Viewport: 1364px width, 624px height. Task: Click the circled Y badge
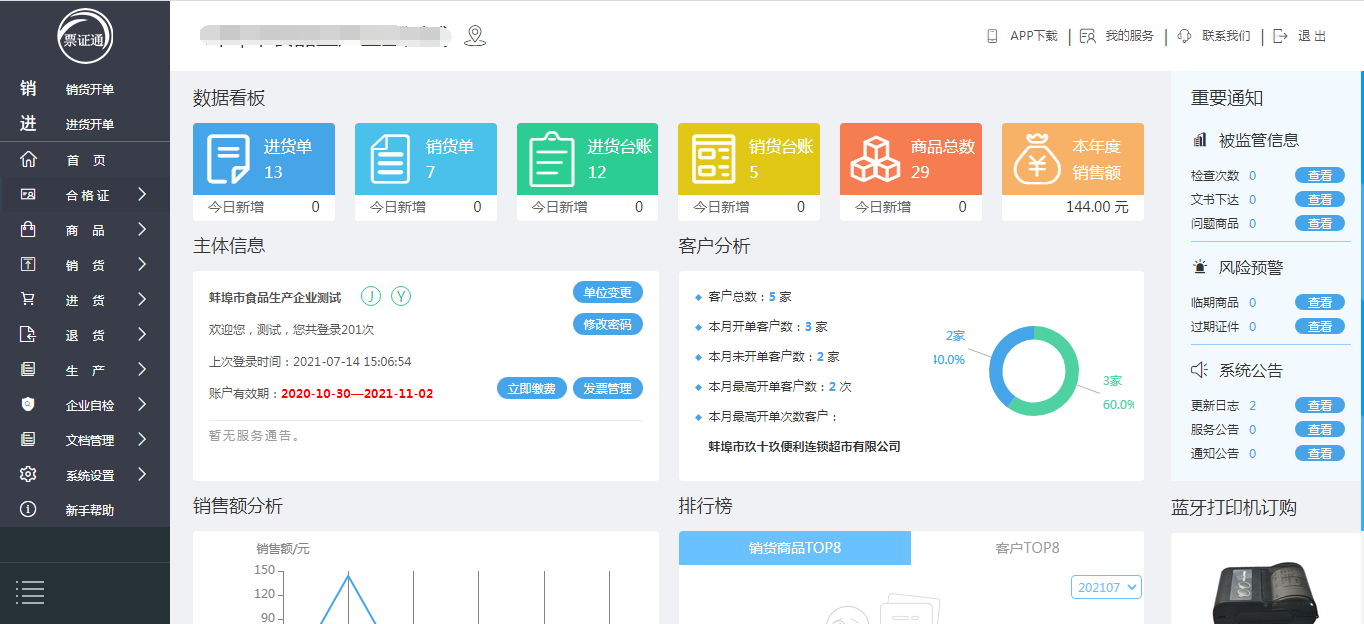(401, 296)
